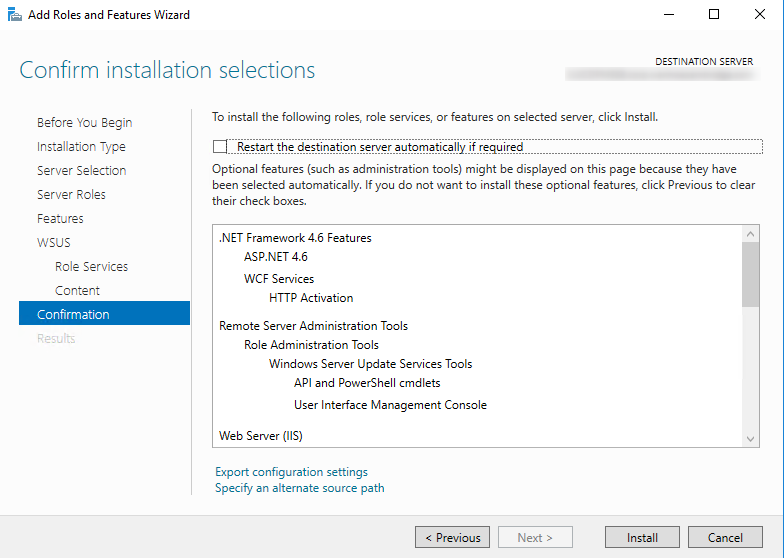784x558 pixels.
Task: Click Export configuration settings link
Action: (292, 472)
